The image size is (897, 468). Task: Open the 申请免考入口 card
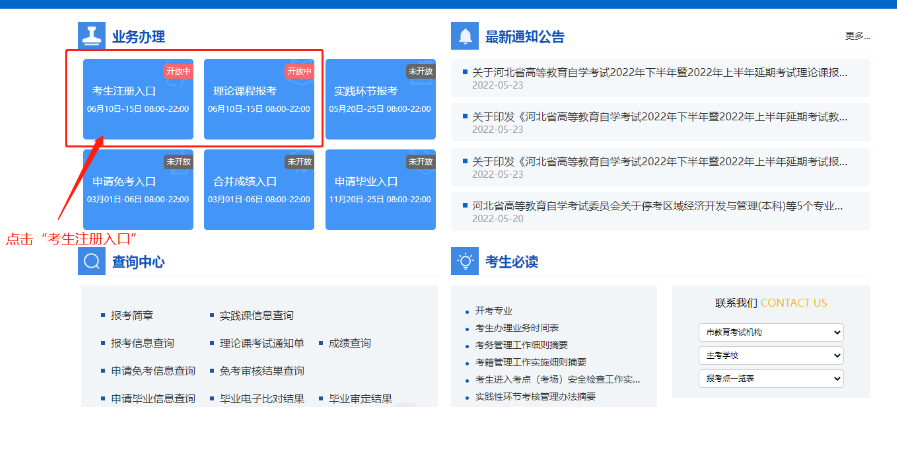click(x=138, y=189)
